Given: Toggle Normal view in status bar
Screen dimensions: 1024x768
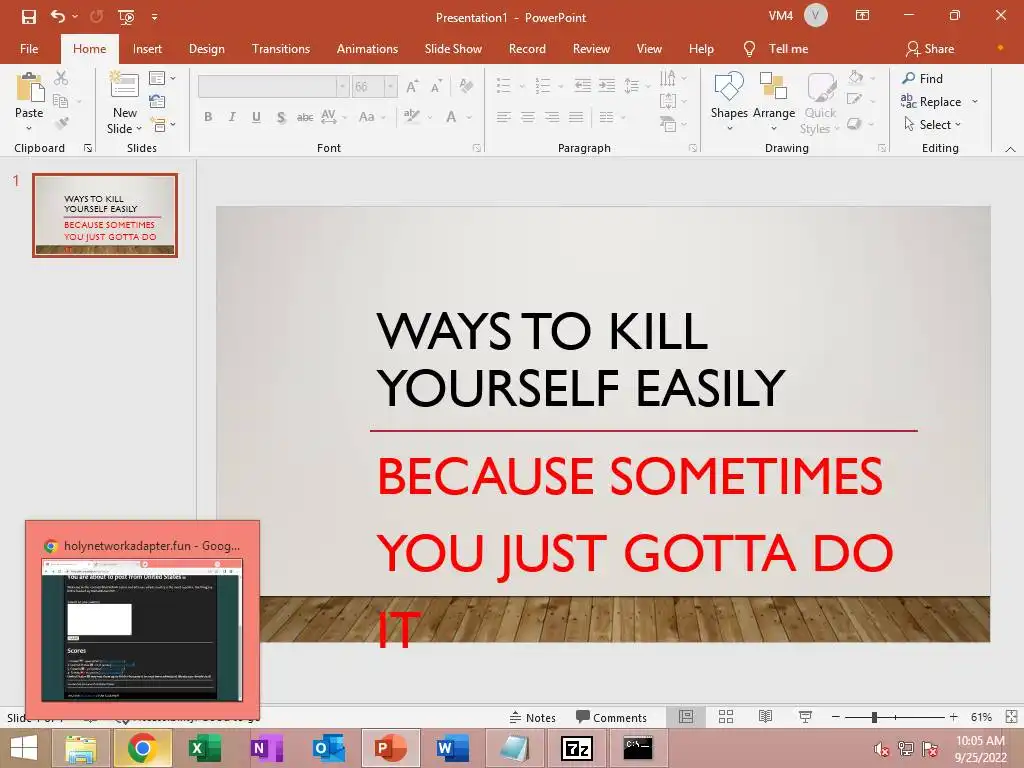Looking at the screenshot, I should pyautogui.click(x=686, y=717).
